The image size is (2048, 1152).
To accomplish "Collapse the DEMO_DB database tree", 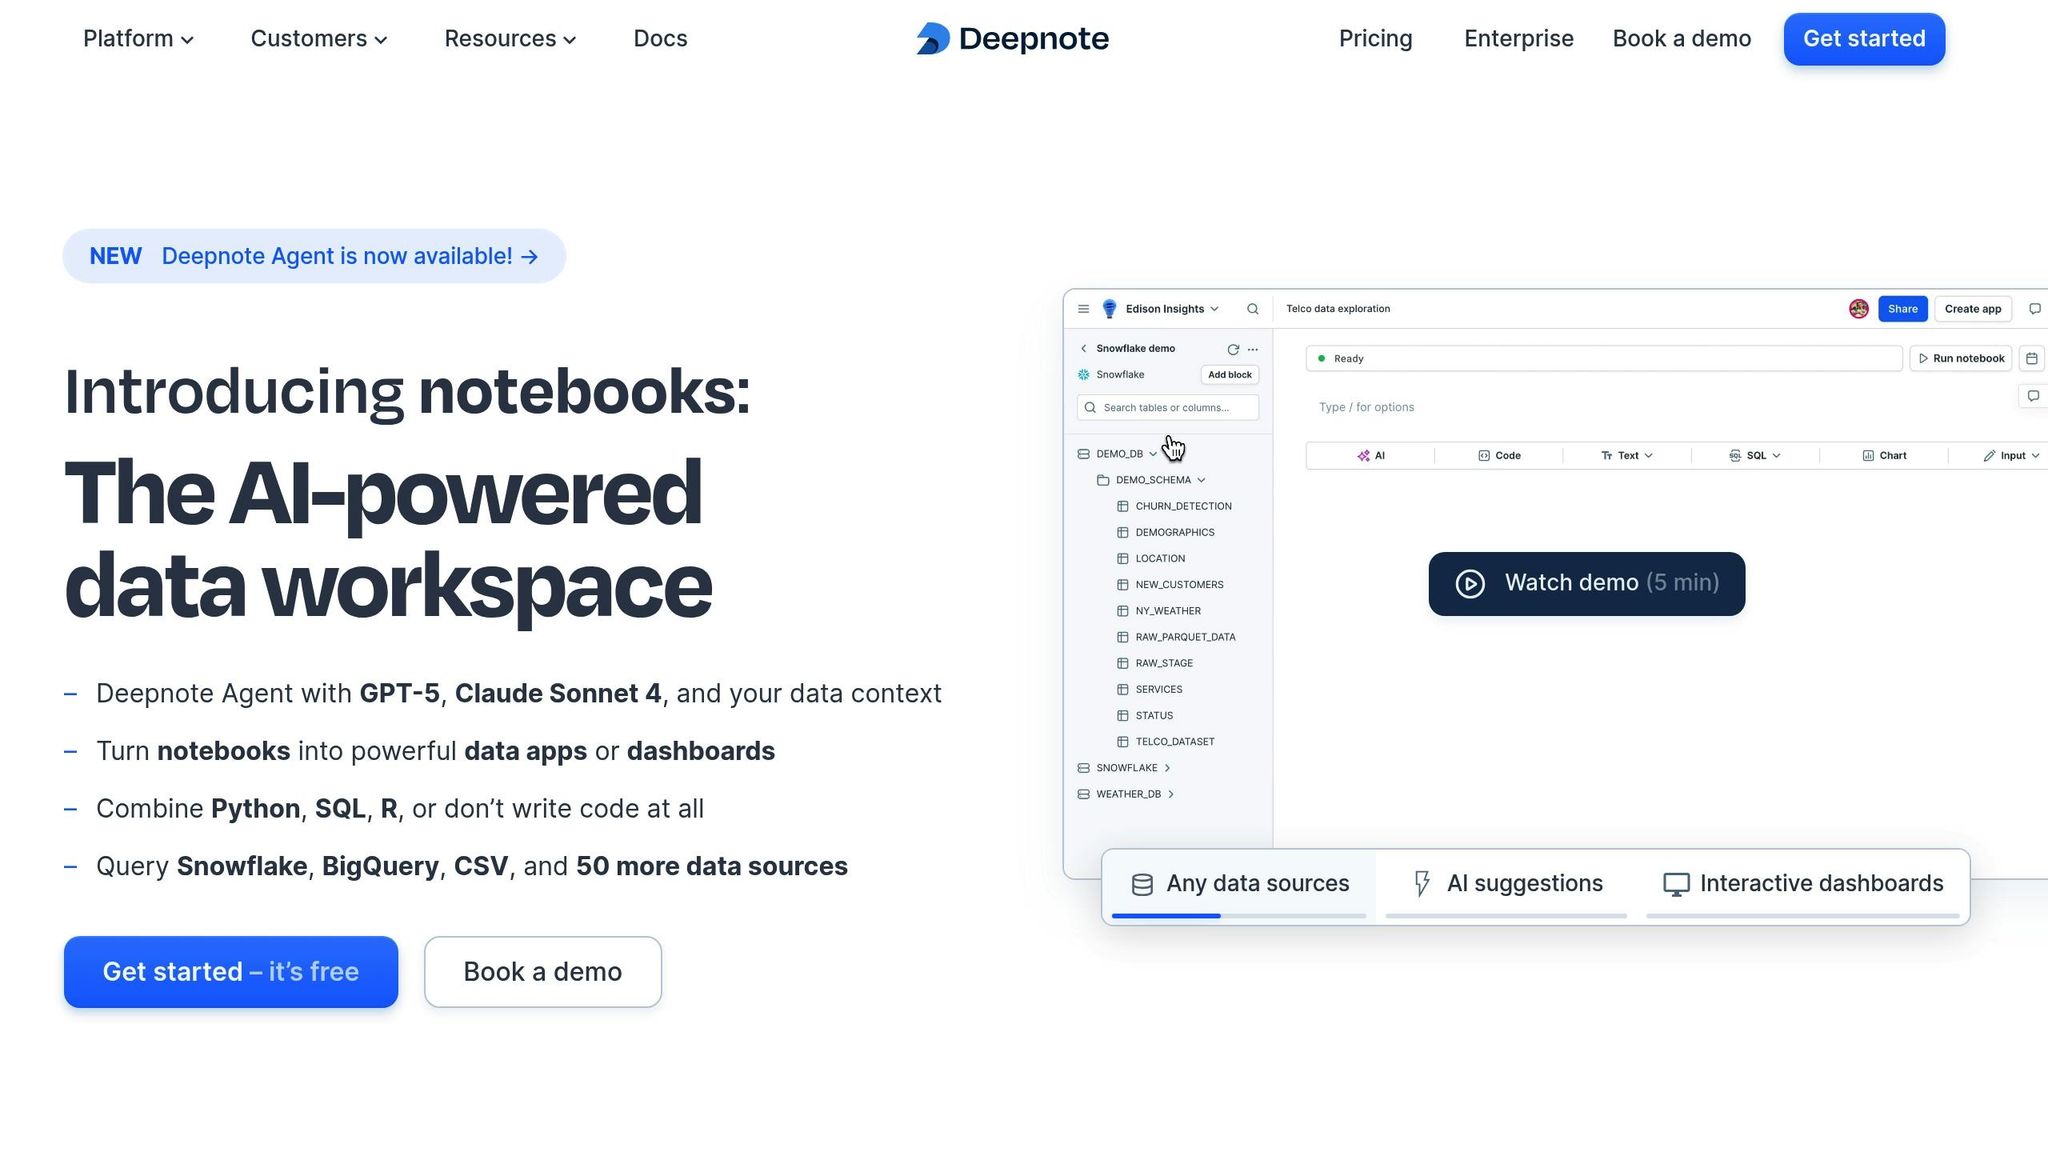I will click(1153, 454).
